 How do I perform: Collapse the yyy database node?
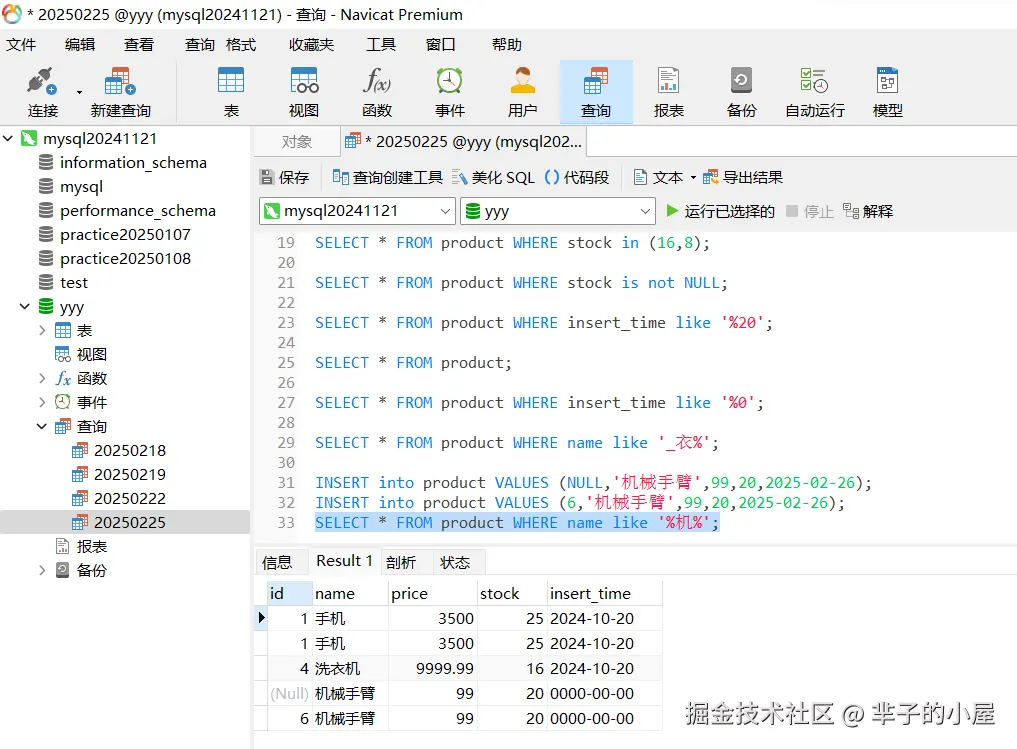25,306
